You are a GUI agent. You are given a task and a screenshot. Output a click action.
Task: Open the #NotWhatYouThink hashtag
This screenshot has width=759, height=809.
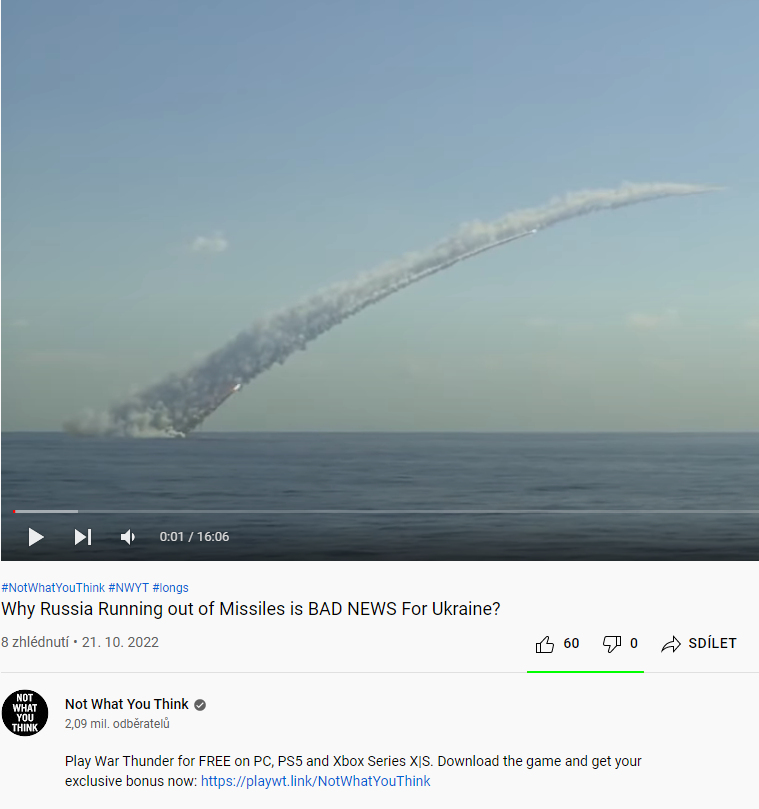pos(53,588)
